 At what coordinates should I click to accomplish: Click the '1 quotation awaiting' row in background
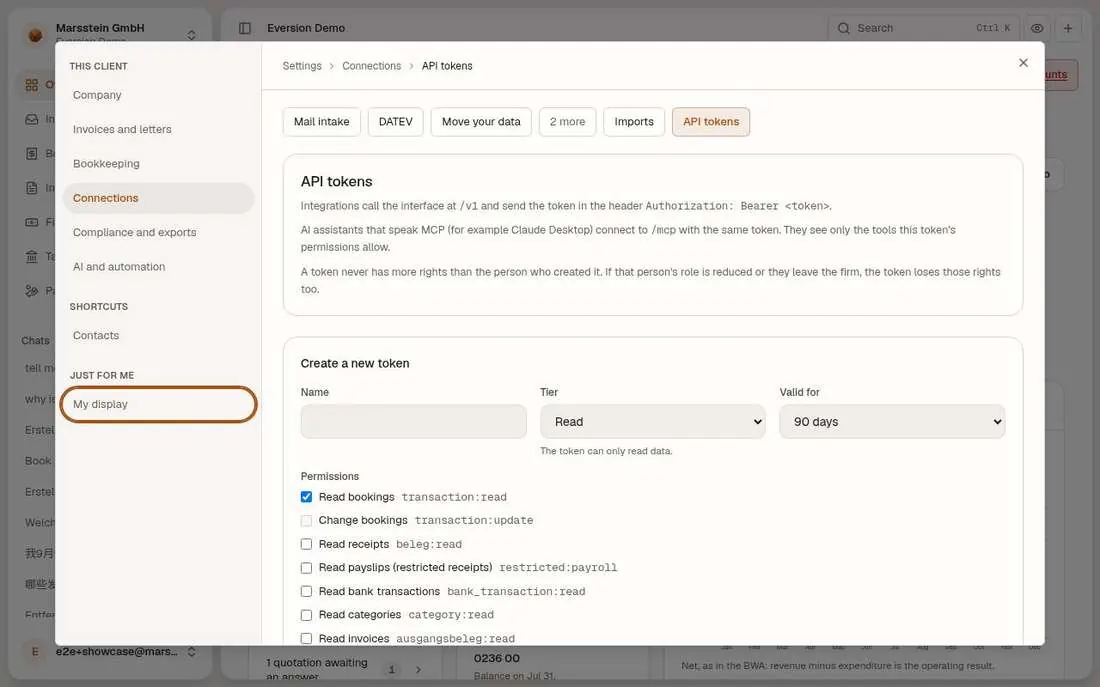(x=344, y=669)
